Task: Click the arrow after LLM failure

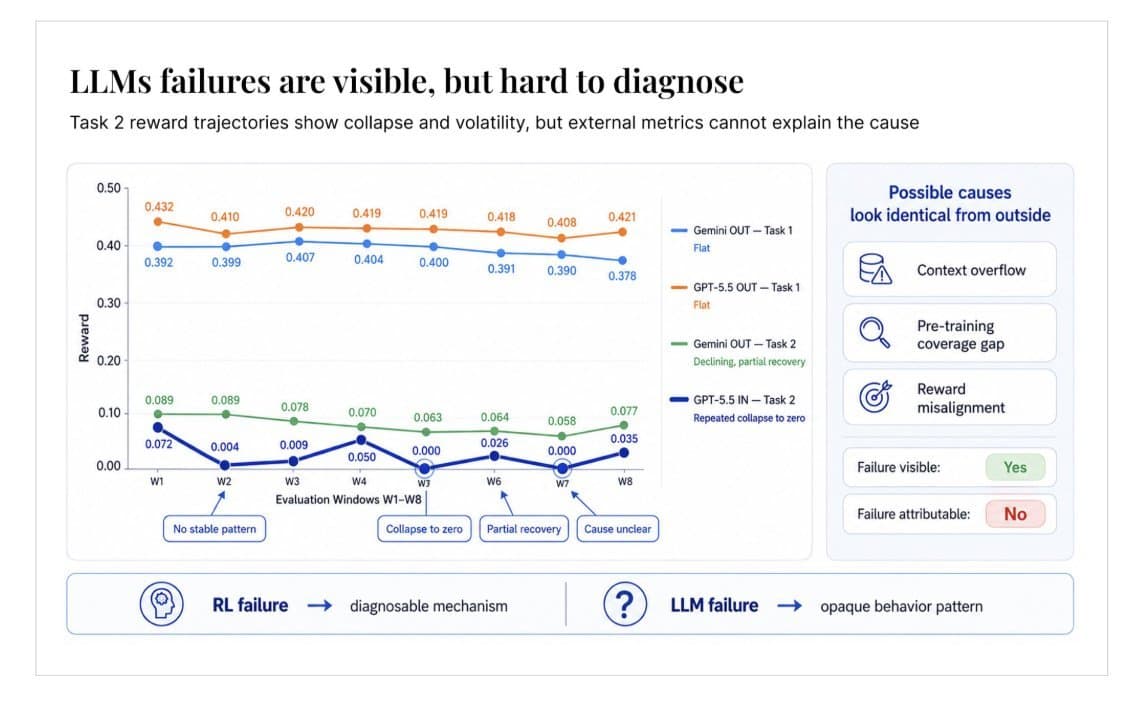Action: point(790,606)
